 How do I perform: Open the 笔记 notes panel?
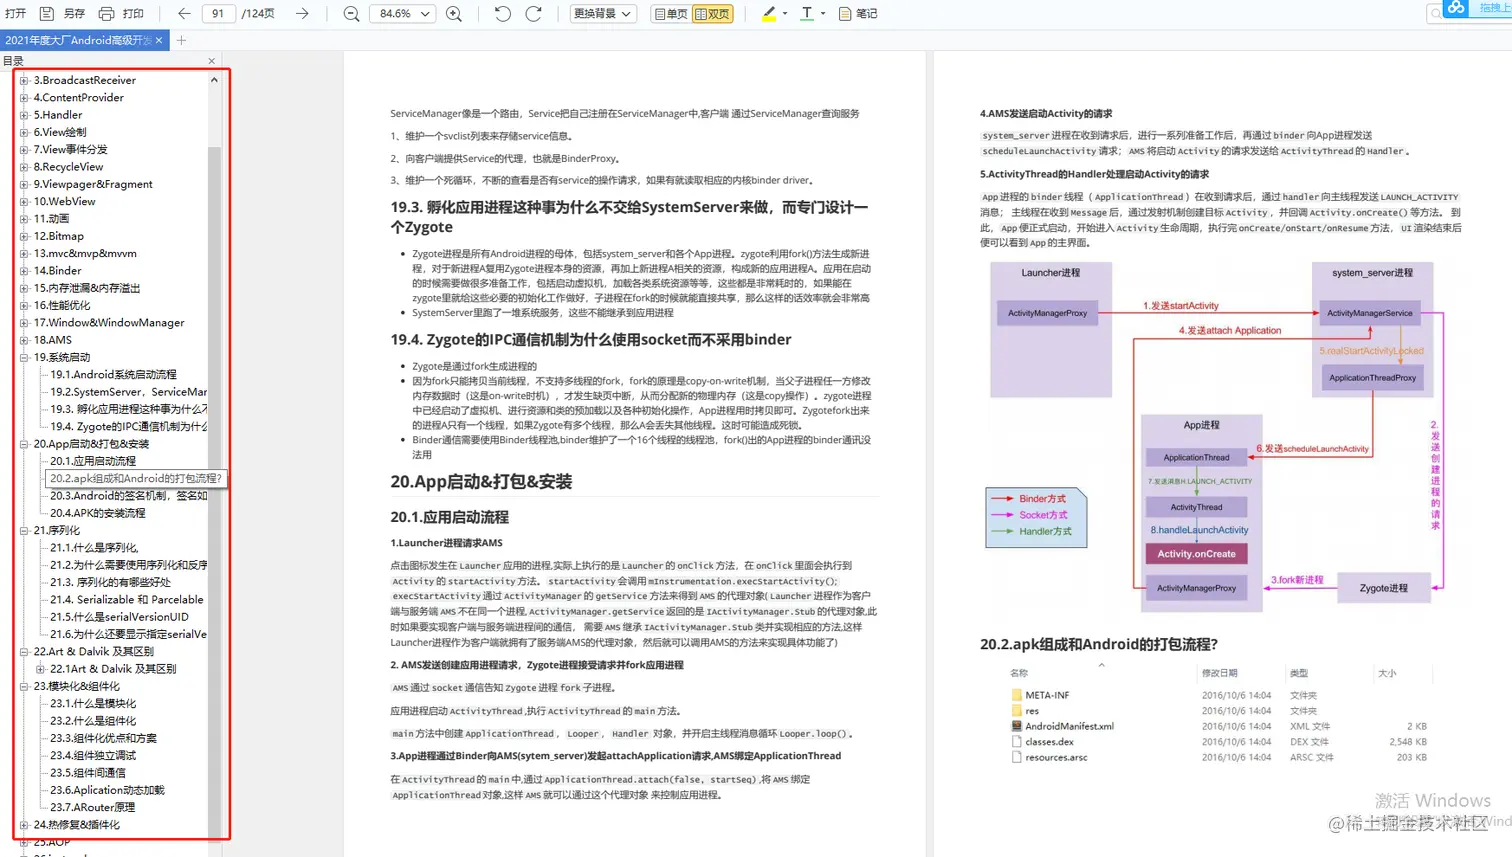point(858,14)
